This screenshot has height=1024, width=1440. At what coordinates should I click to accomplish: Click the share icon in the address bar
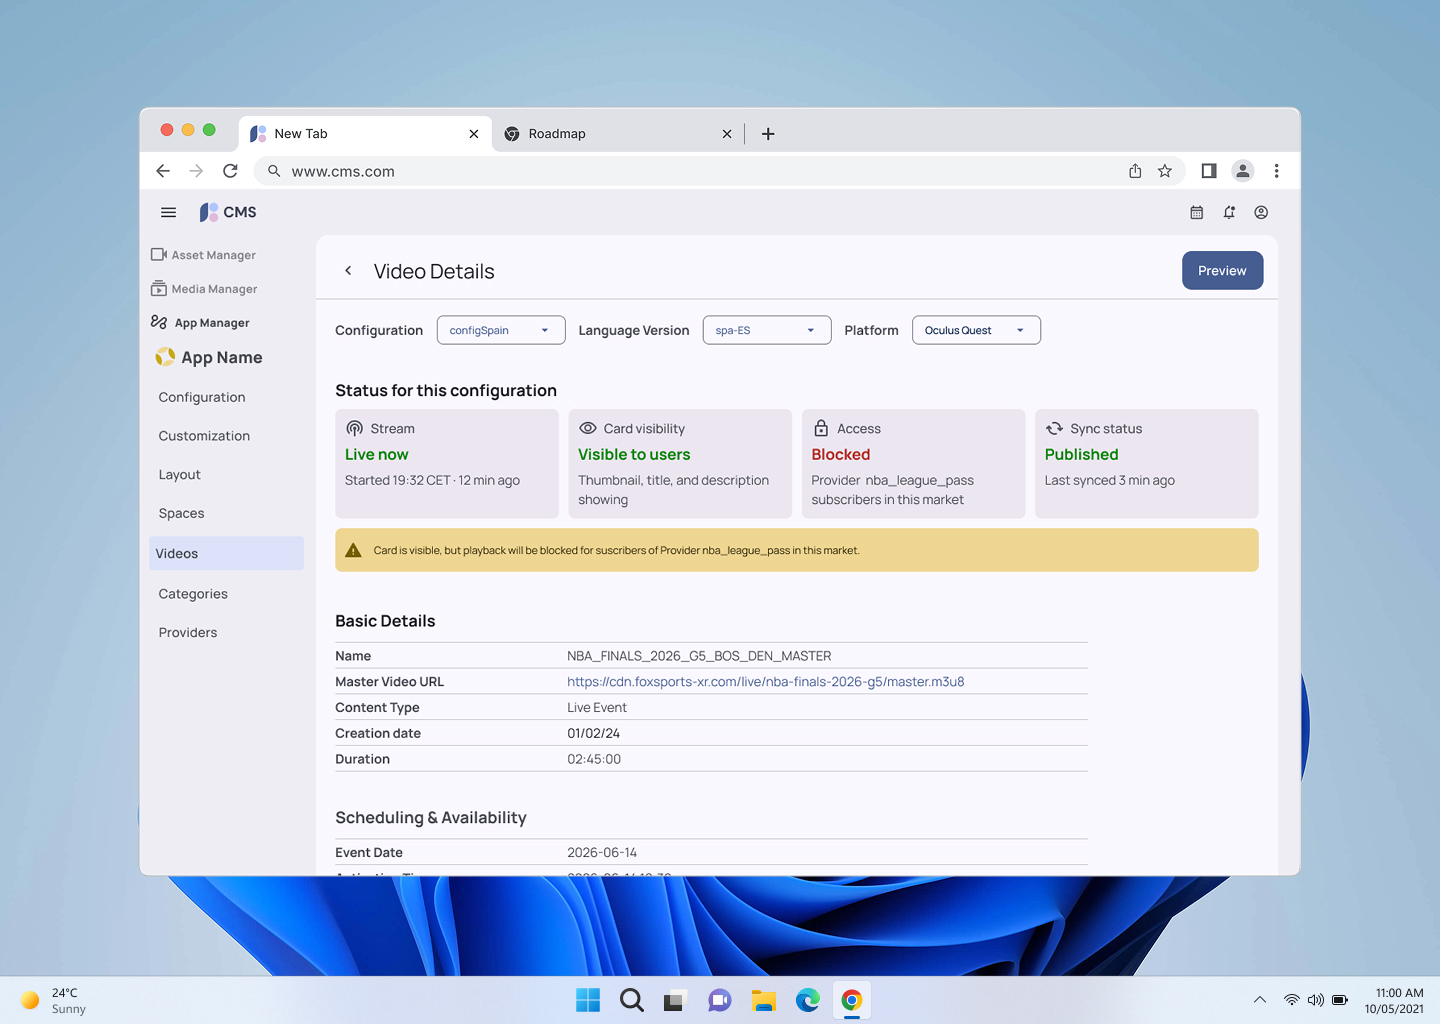tap(1135, 171)
